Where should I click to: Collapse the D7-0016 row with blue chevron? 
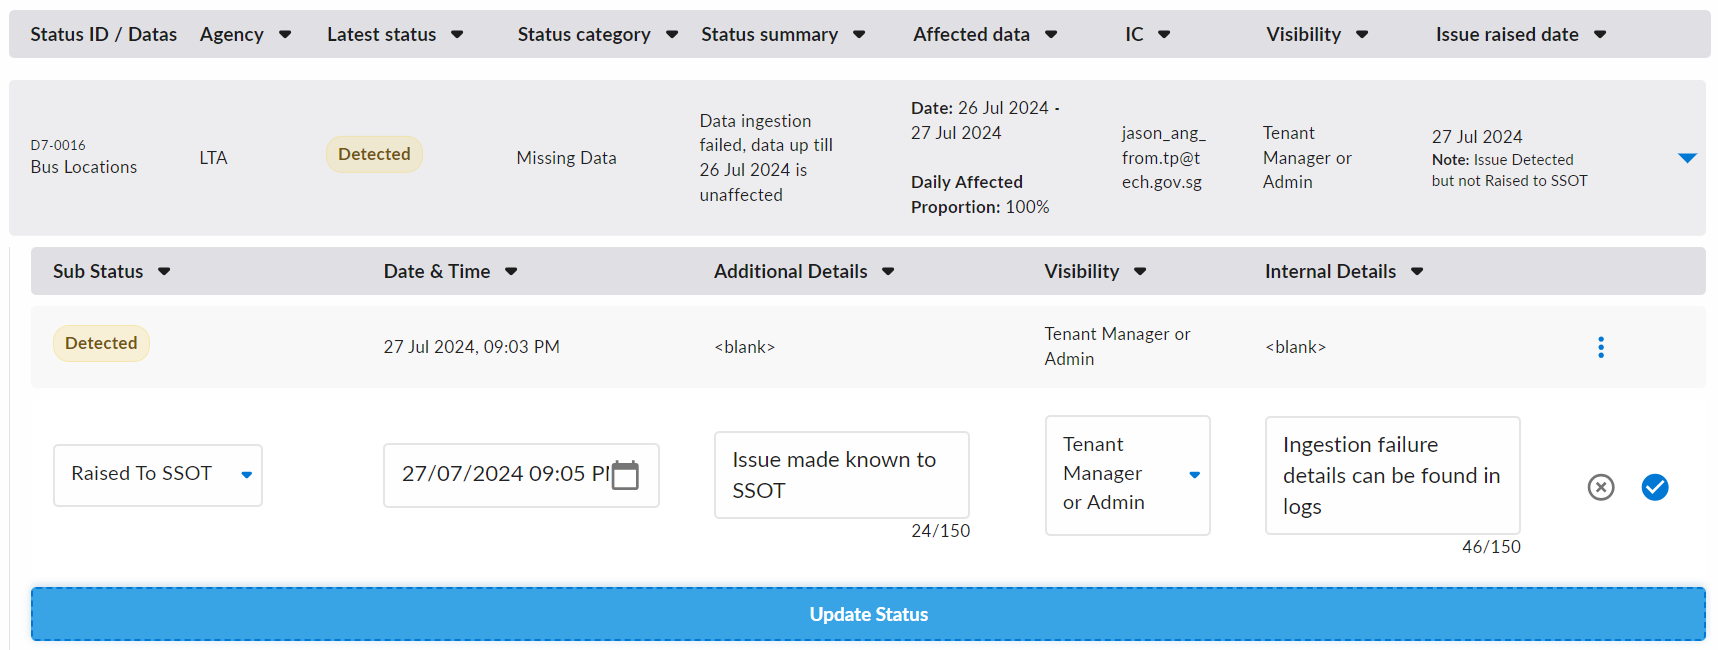pyautogui.click(x=1687, y=158)
